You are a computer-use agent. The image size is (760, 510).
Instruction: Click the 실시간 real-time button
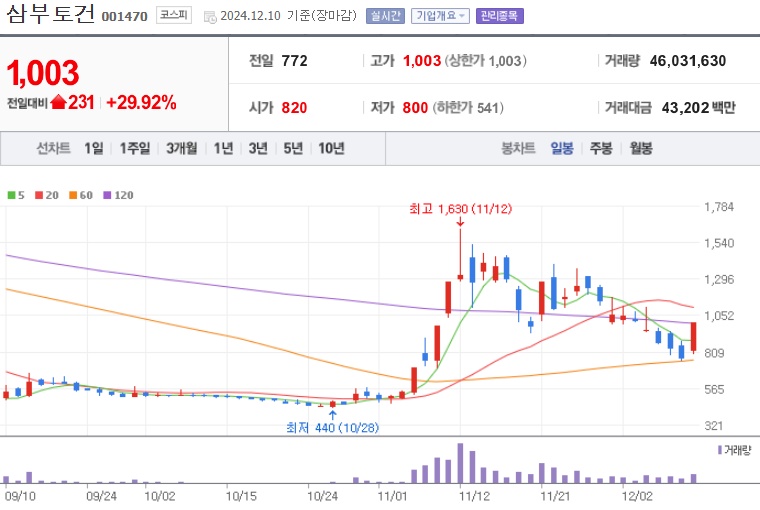[x=385, y=16]
